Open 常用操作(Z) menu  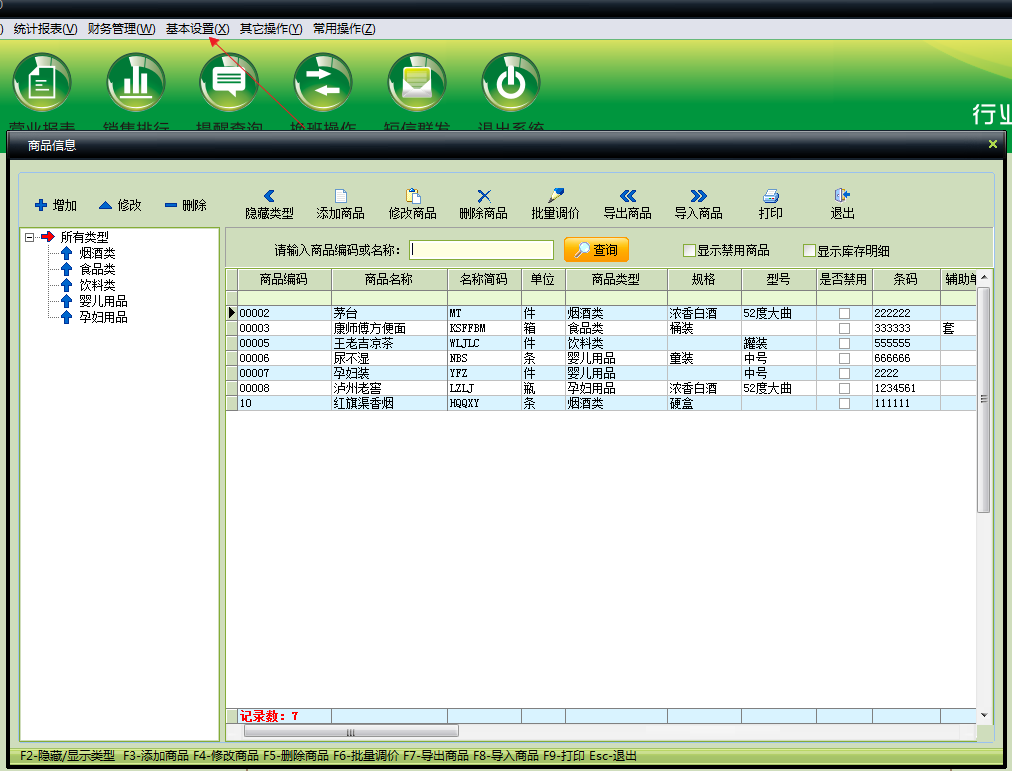coord(344,29)
